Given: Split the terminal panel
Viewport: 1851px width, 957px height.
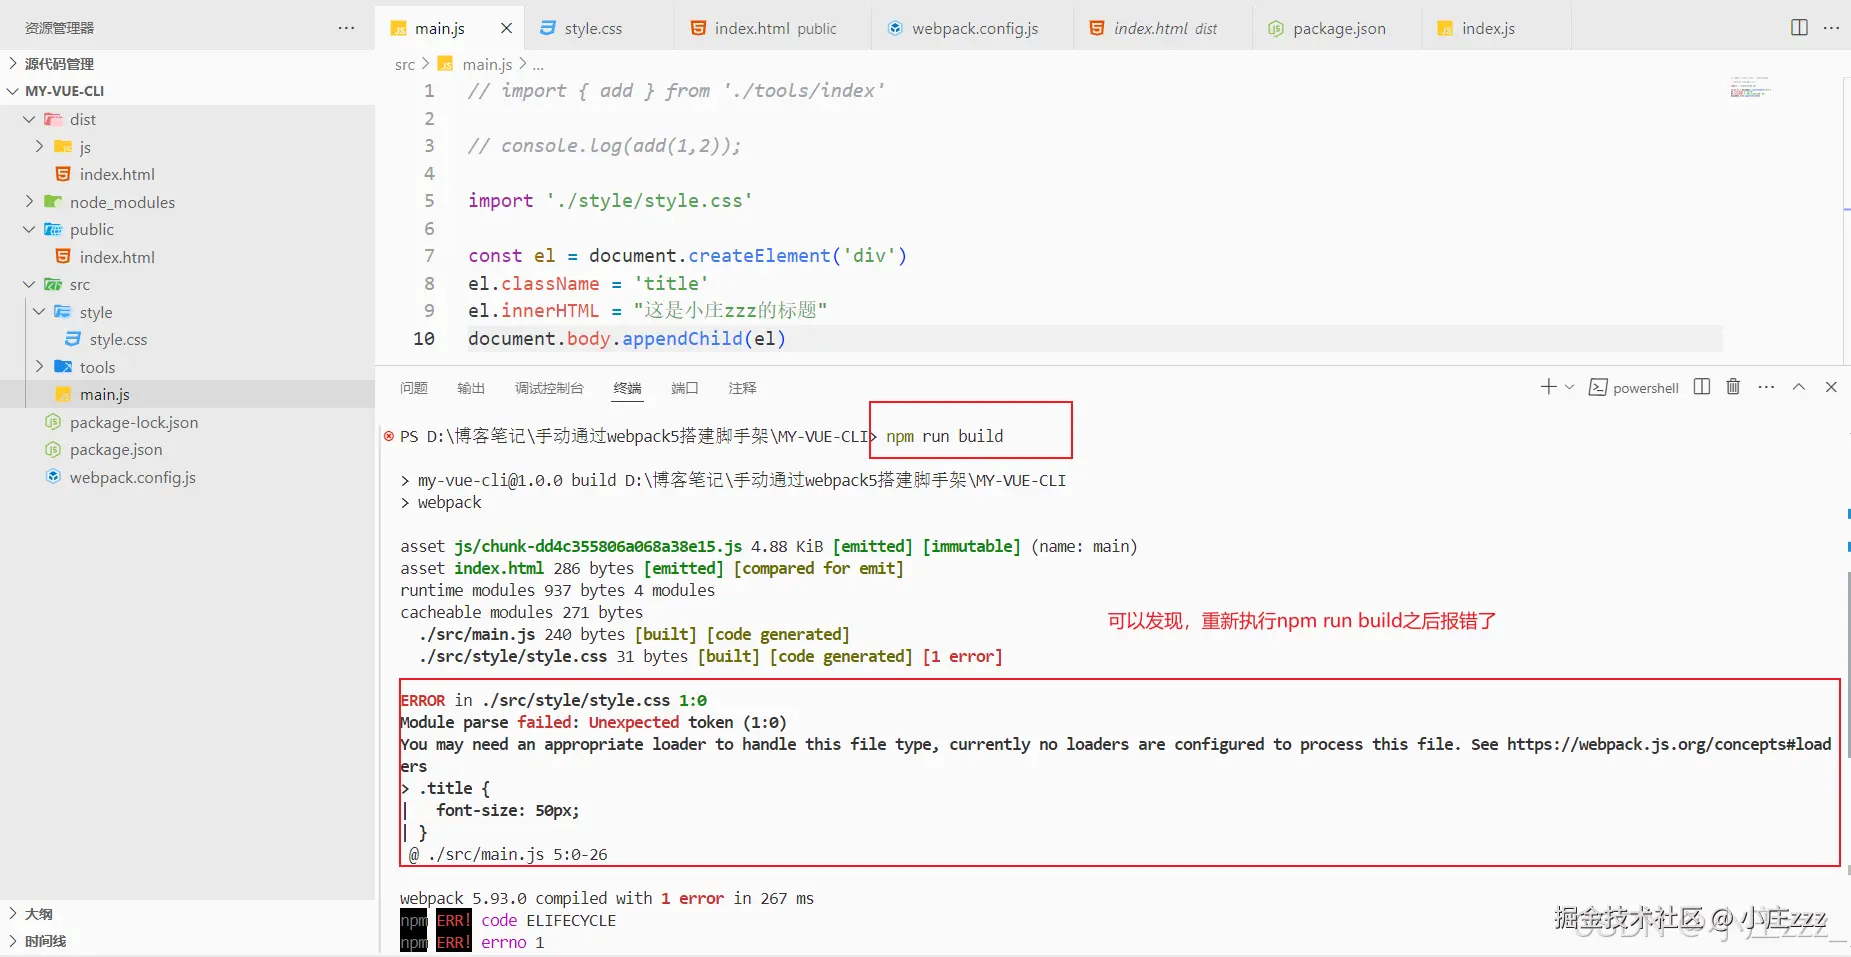Looking at the screenshot, I should pos(1702,387).
